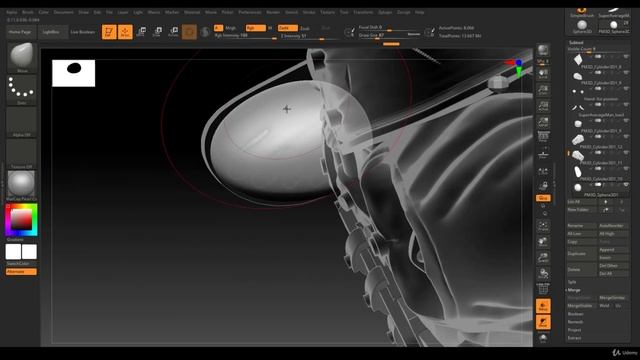Click the Move view icon in right shelf
Image resolution: width=640 pixels, height=360 pixels.
pyautogui.click(x=543, y=242)
